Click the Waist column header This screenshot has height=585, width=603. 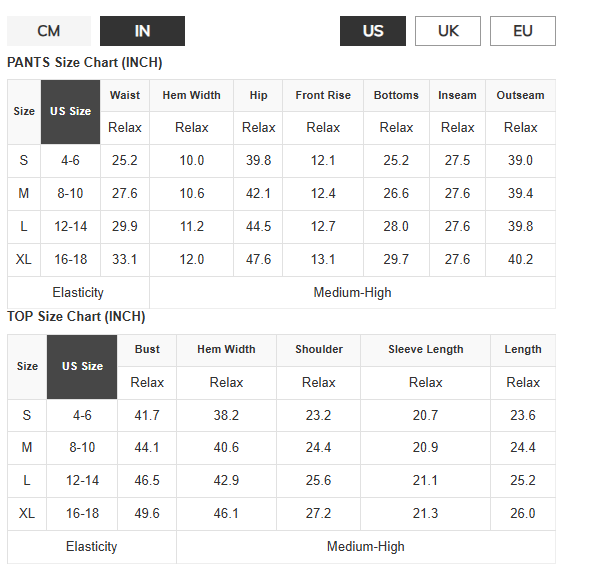125,95
